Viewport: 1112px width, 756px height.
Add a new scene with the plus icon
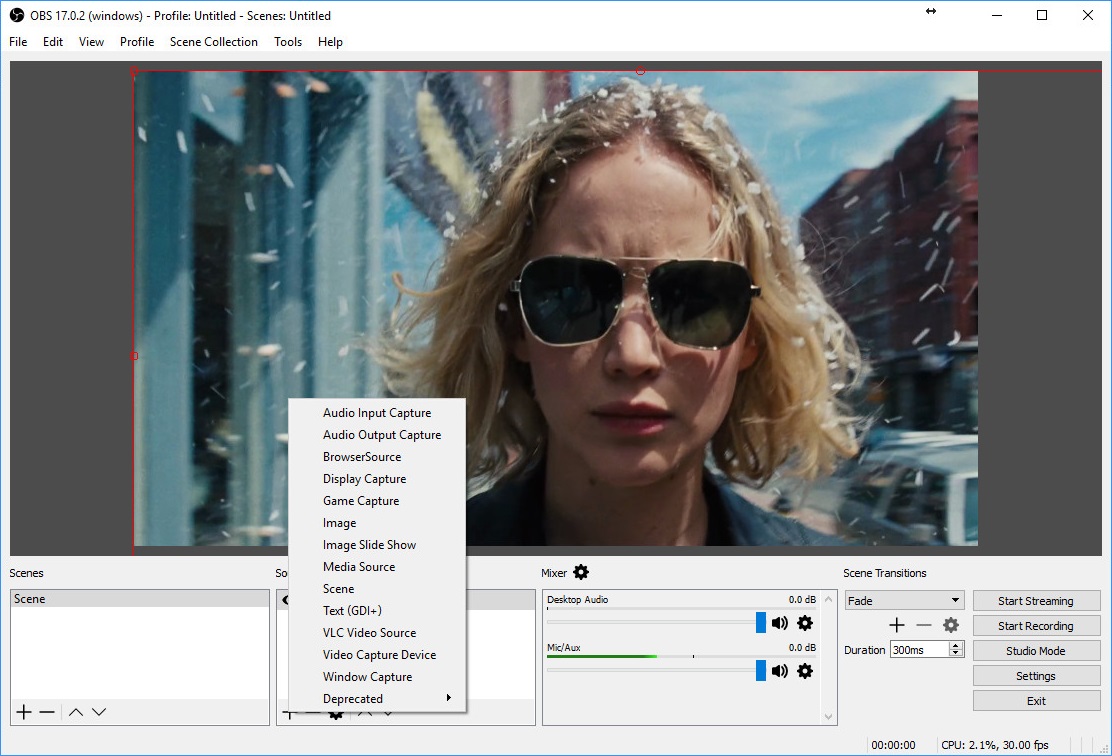pos(24,712)
